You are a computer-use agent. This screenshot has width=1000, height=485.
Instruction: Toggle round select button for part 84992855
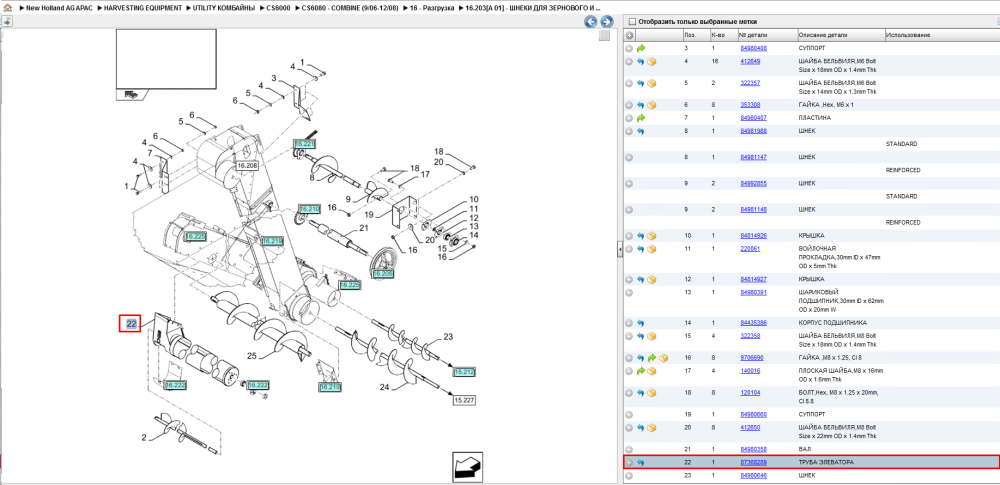pos(629,183)
